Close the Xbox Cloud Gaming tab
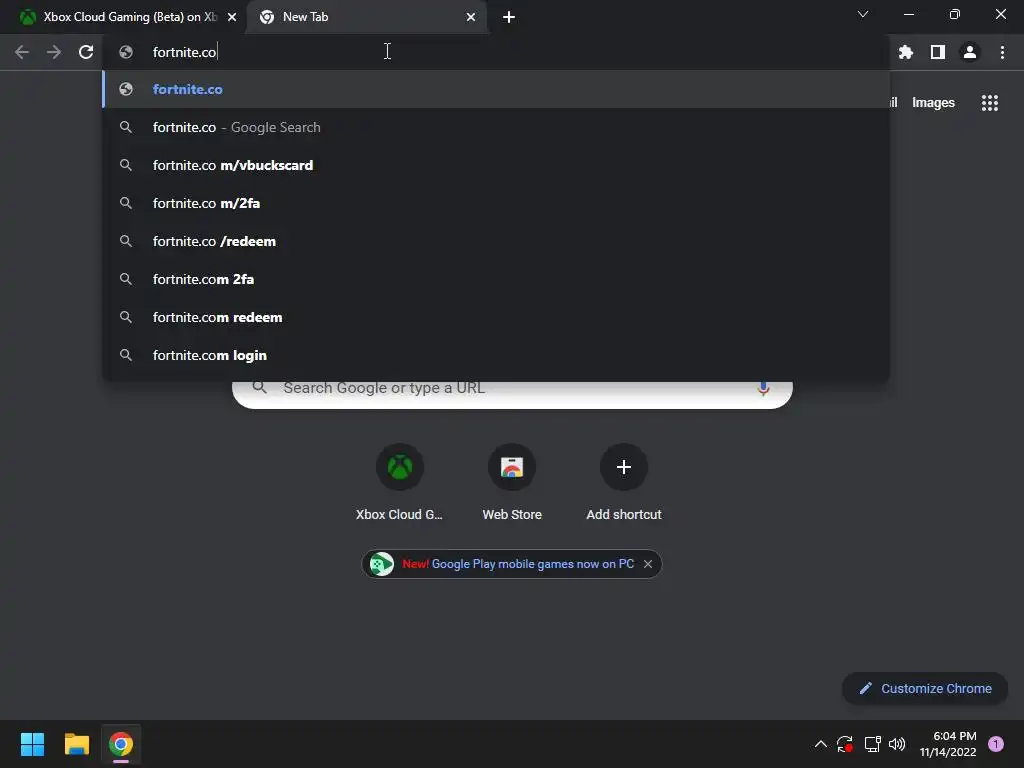The height and width of the screenshot is (768, 1024). point(232,17)
